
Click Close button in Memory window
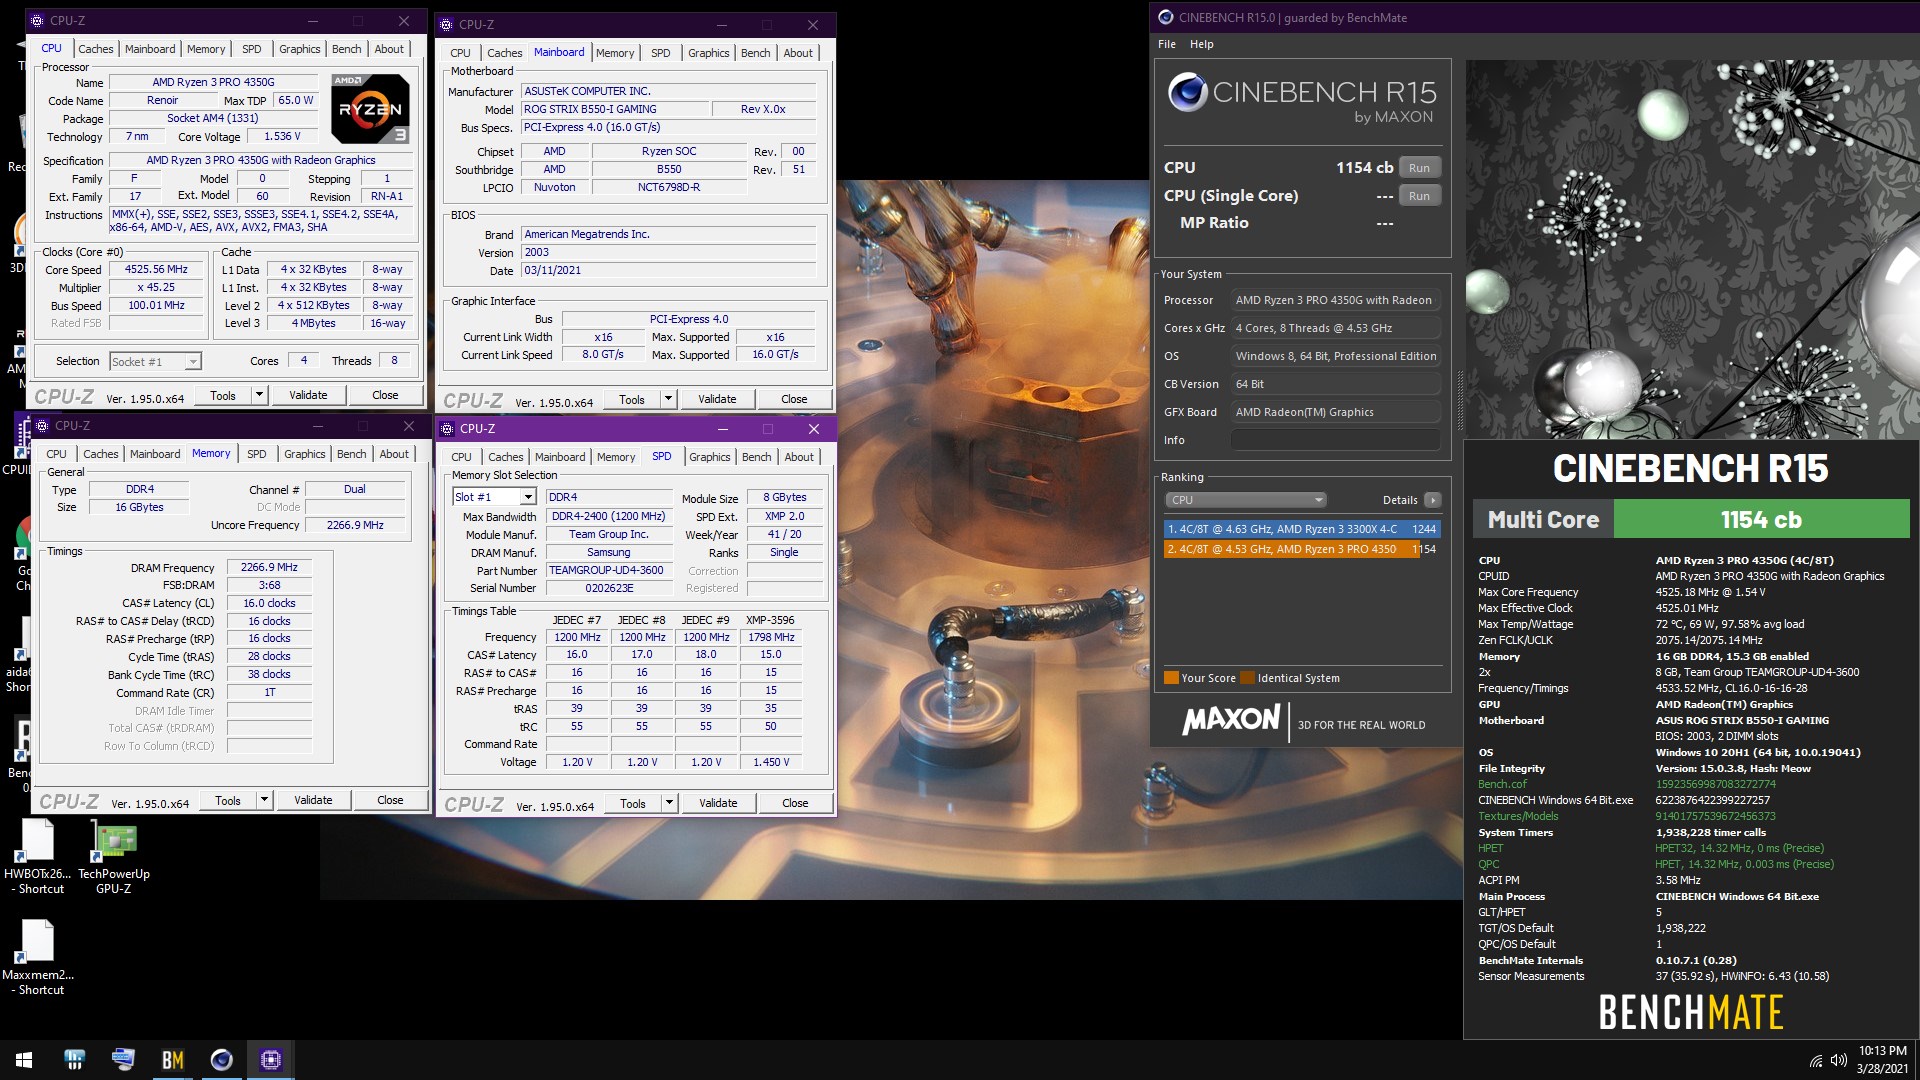tap(390, 800)
